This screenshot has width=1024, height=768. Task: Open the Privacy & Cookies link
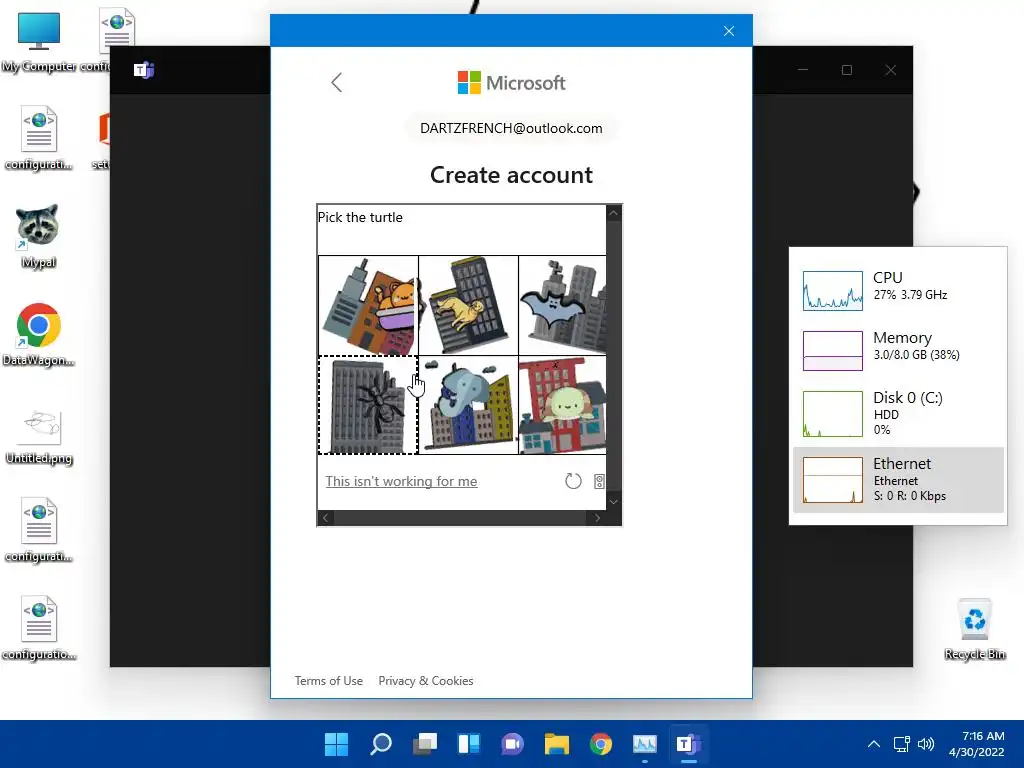pos(426,680)
